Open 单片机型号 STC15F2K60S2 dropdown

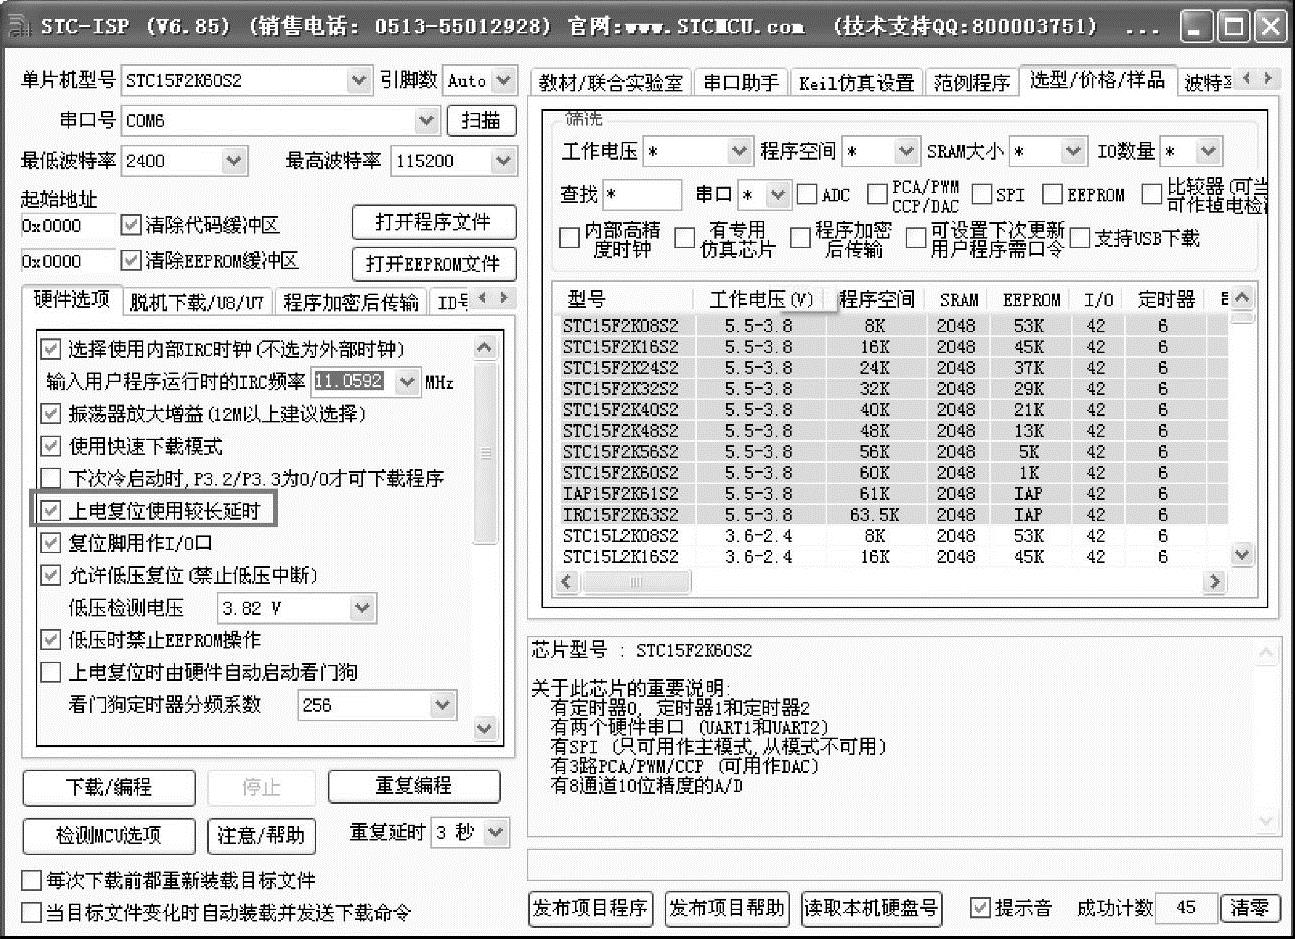tap(359, 80)
